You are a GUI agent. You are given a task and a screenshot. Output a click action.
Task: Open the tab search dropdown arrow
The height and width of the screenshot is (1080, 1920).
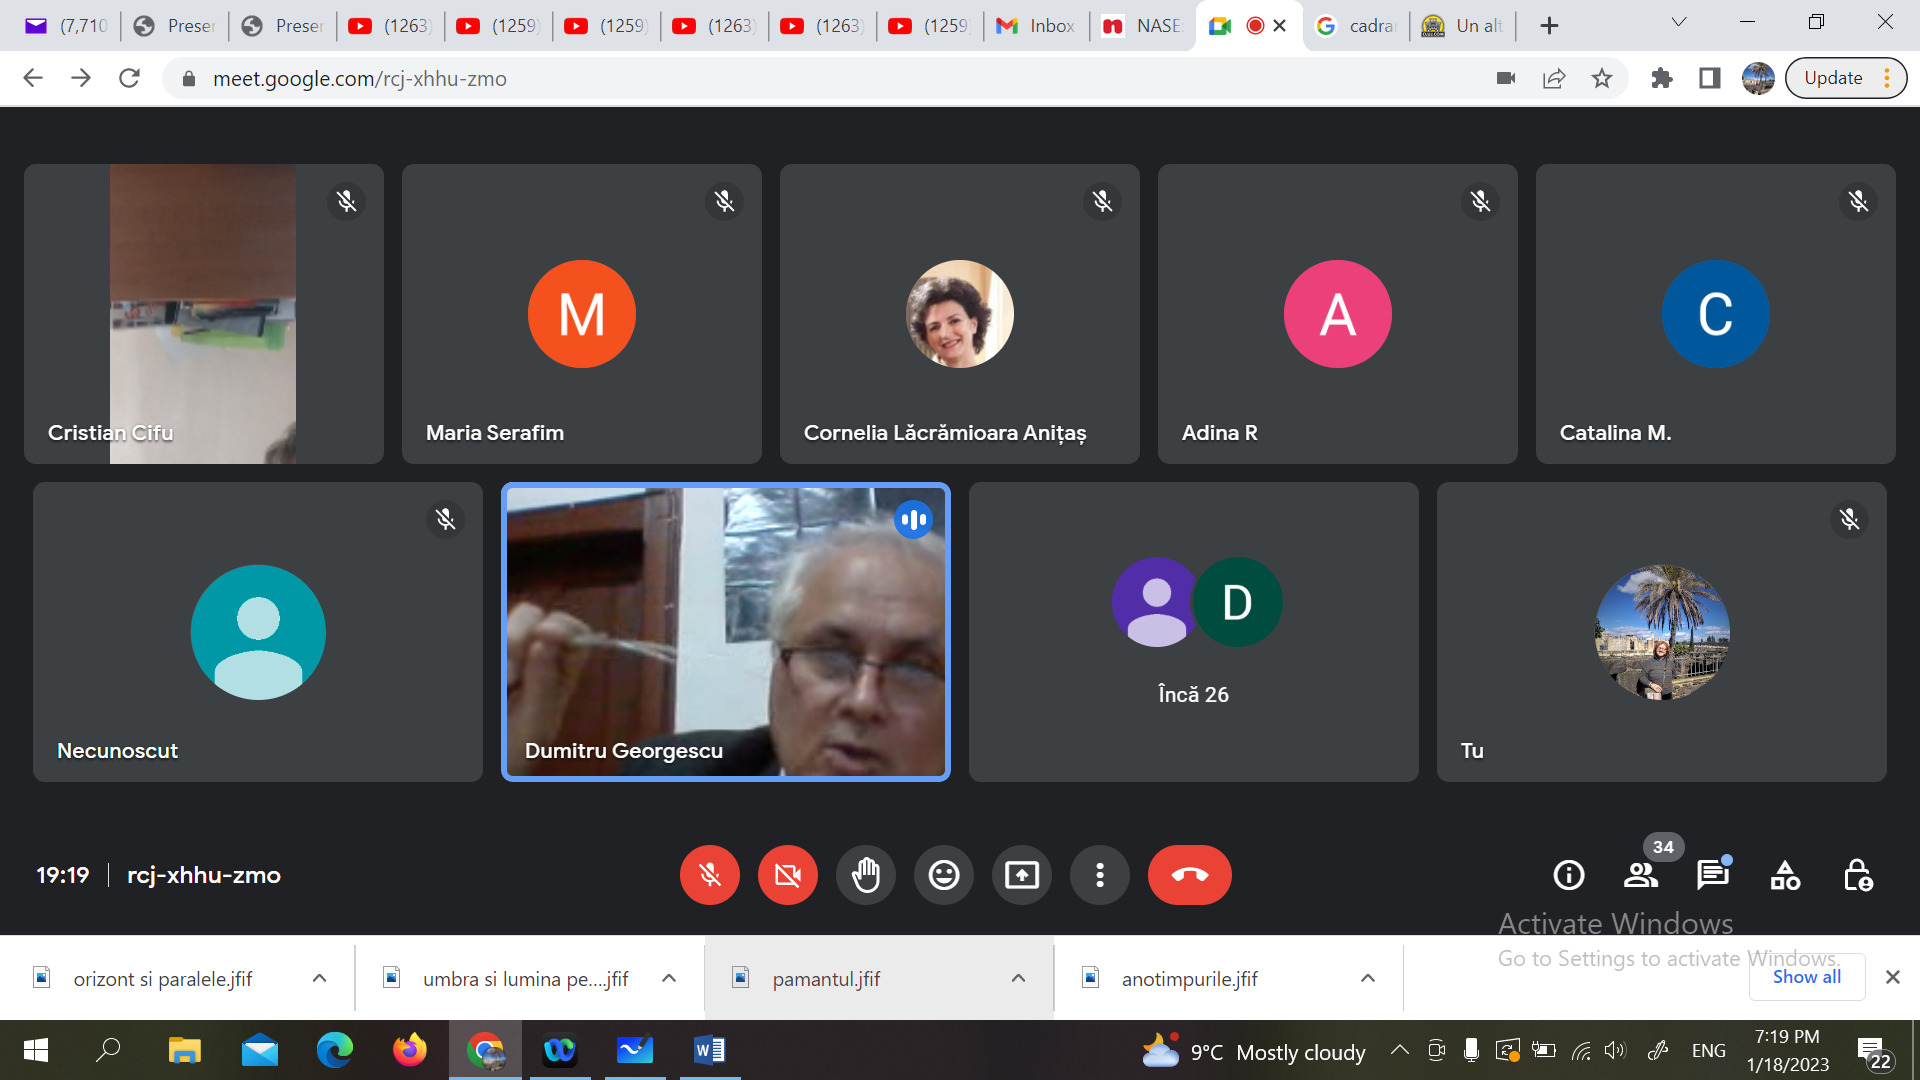pos(1679,22)
